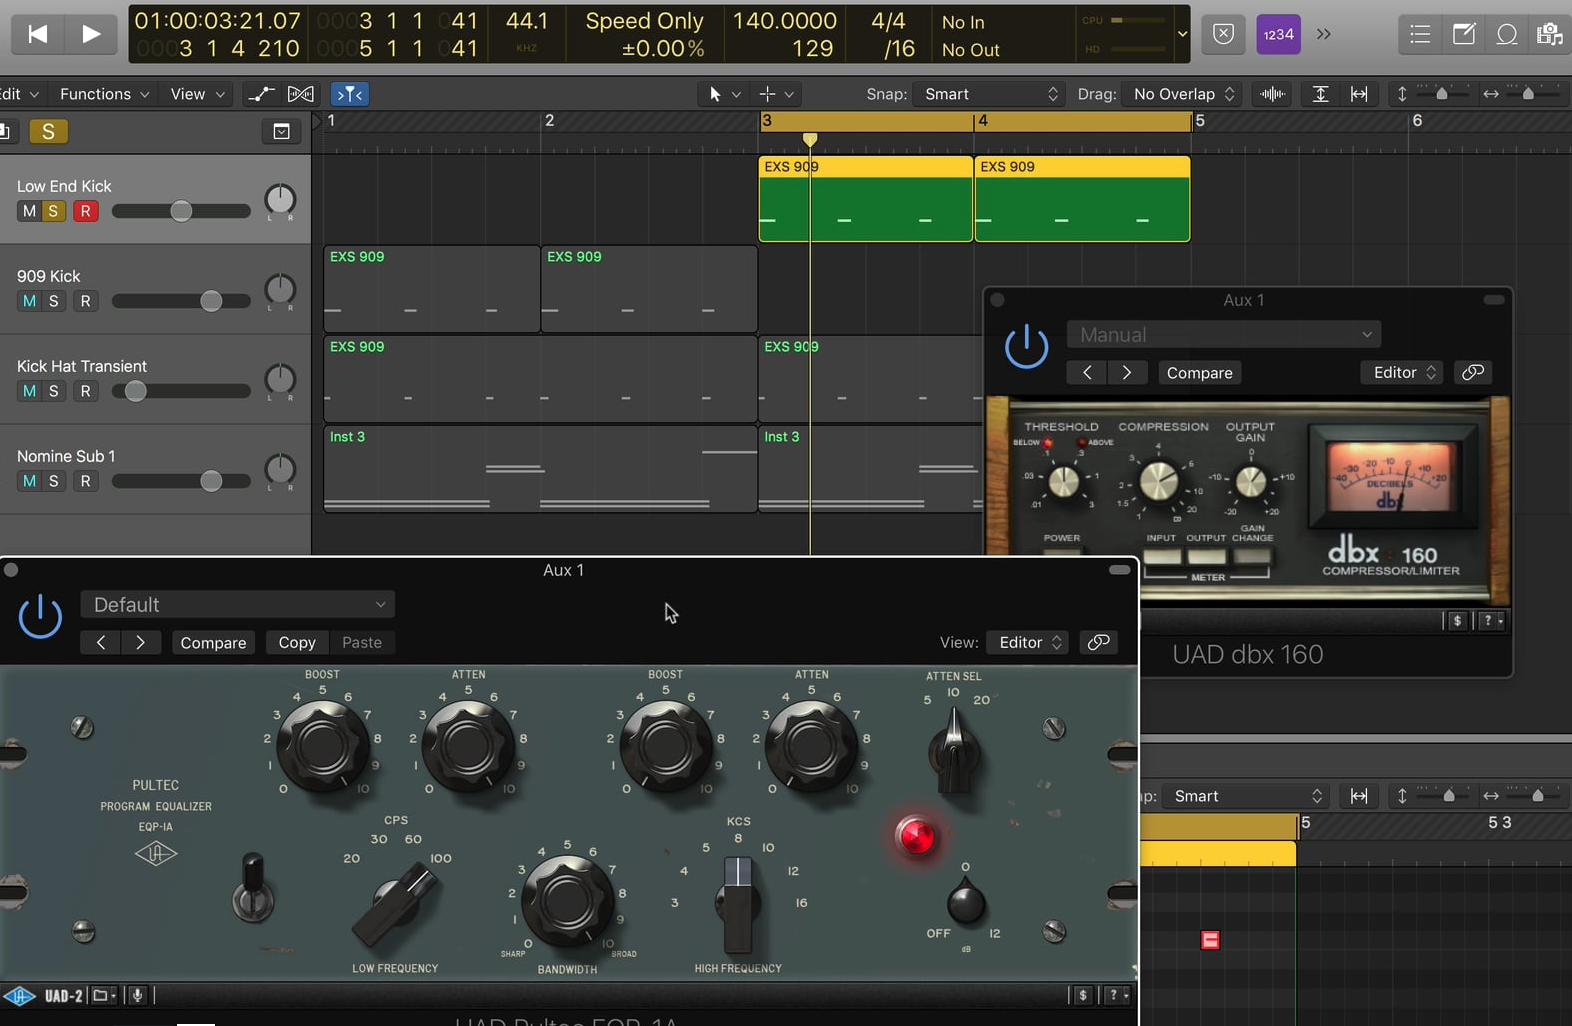Solo the 909 Kick track
This screenshot has height=1026, width=1572.
pos(54,301)
